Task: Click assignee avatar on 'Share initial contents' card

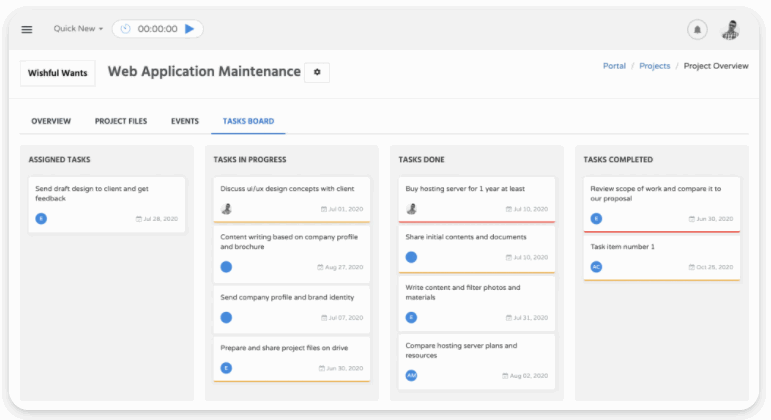Action: pos(412,257)
